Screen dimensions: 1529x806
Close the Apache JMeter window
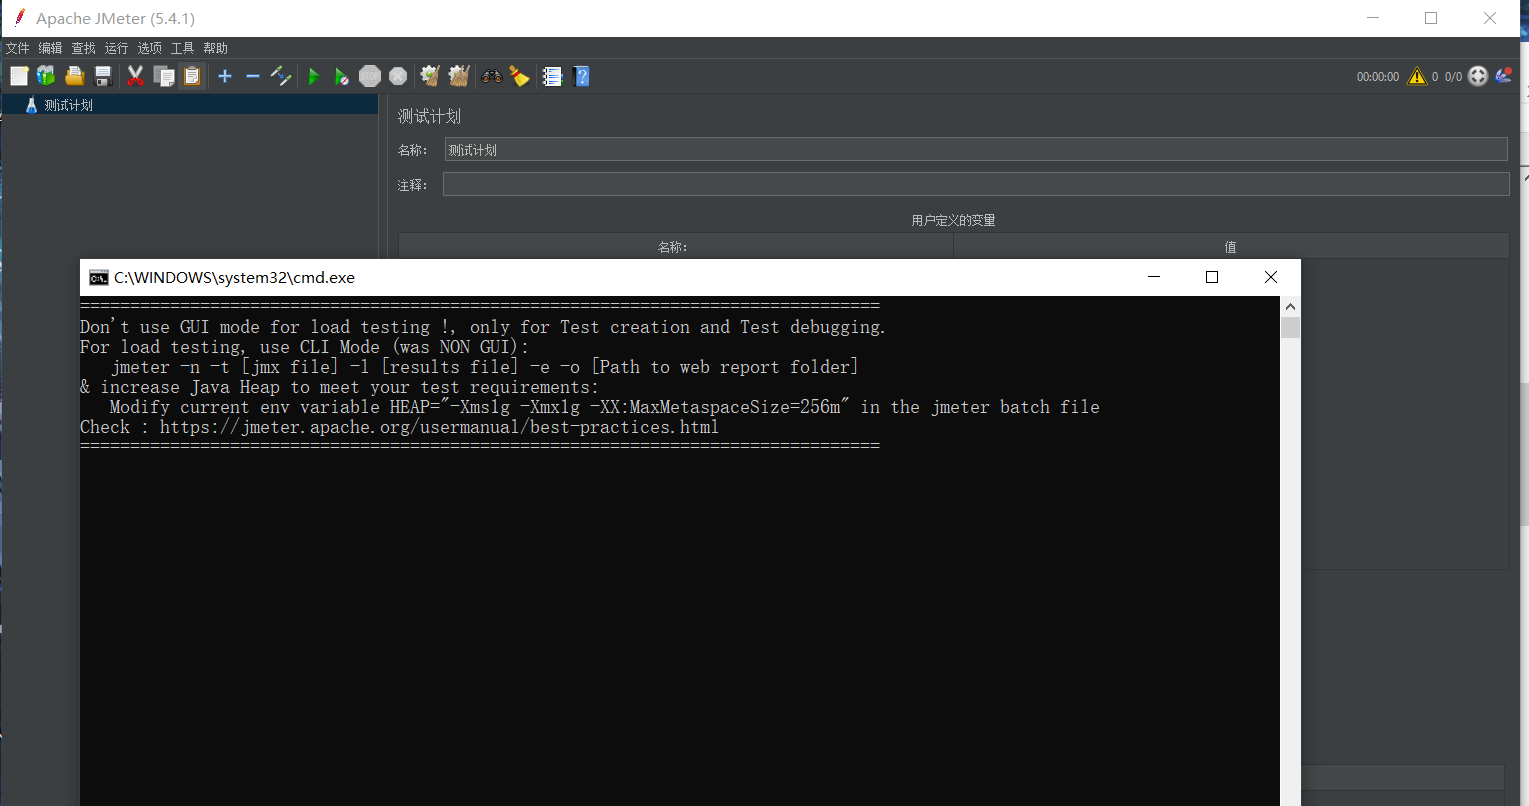(1490, 18)
